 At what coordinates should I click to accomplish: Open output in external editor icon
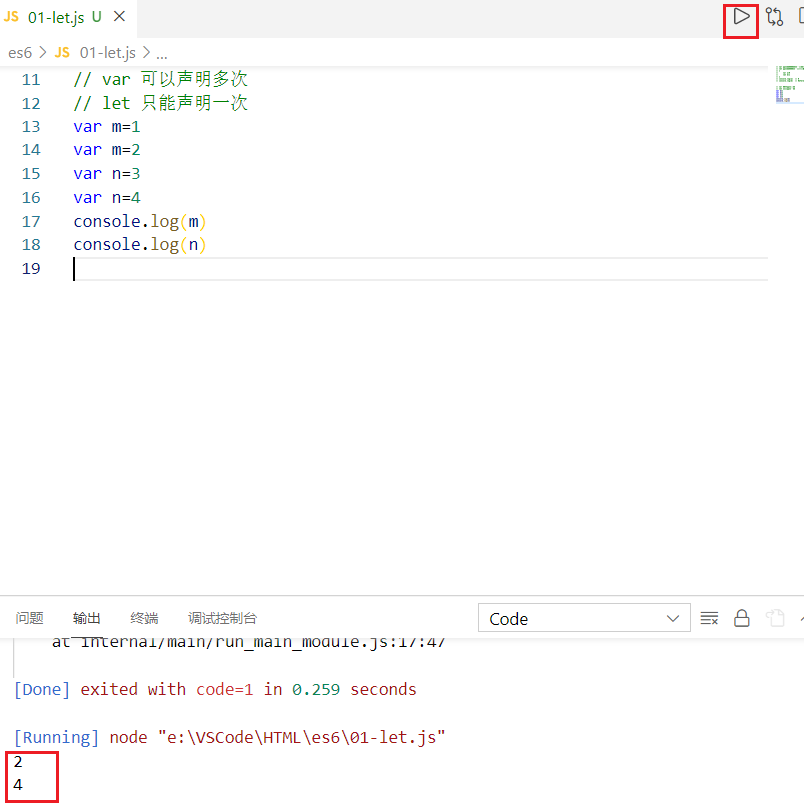(x=776, y=618)
